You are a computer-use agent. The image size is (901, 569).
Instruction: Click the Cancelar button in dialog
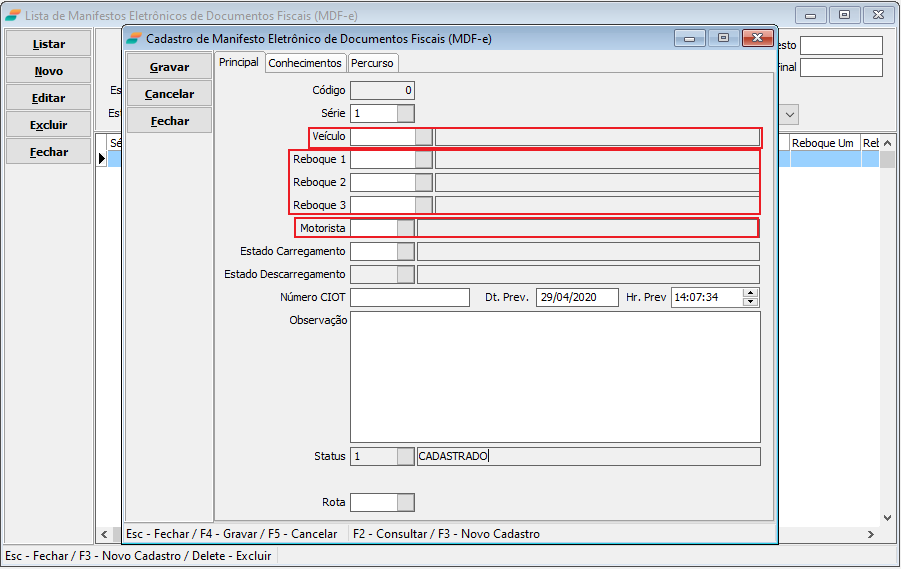(169, 94)
